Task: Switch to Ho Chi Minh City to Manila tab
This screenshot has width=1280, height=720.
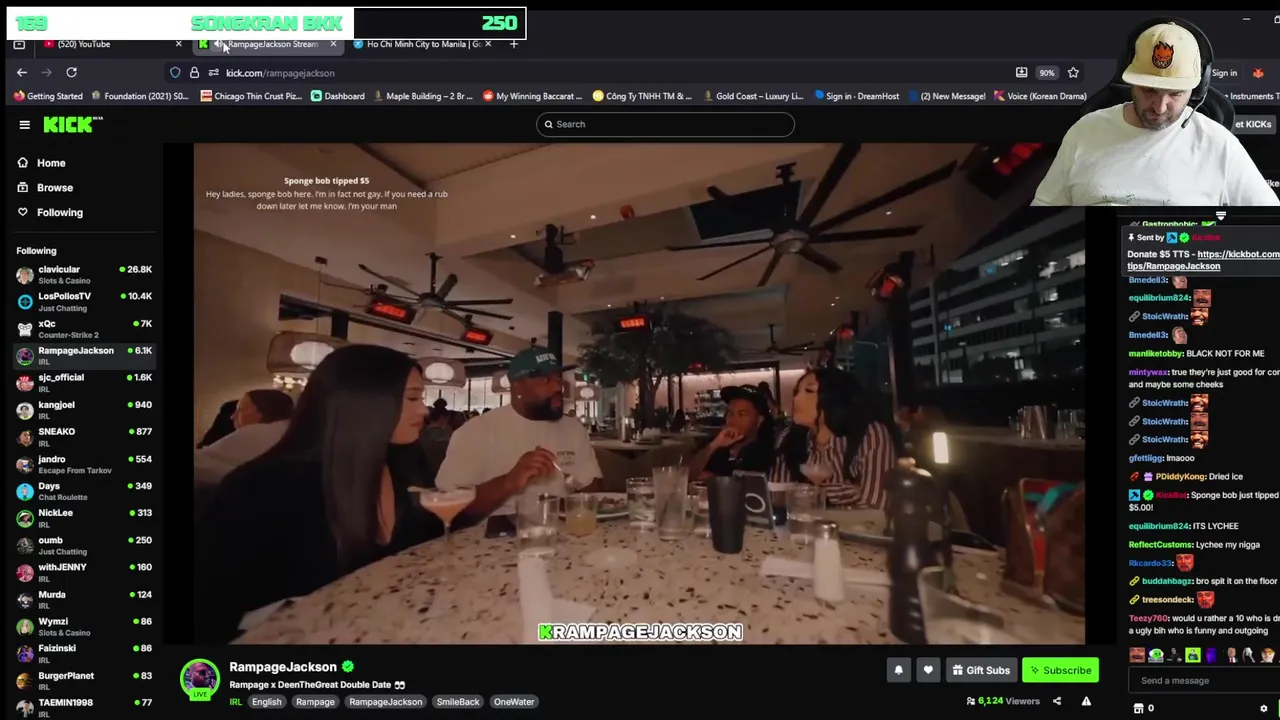Action: pyautogui.click(x=422, y=44)
